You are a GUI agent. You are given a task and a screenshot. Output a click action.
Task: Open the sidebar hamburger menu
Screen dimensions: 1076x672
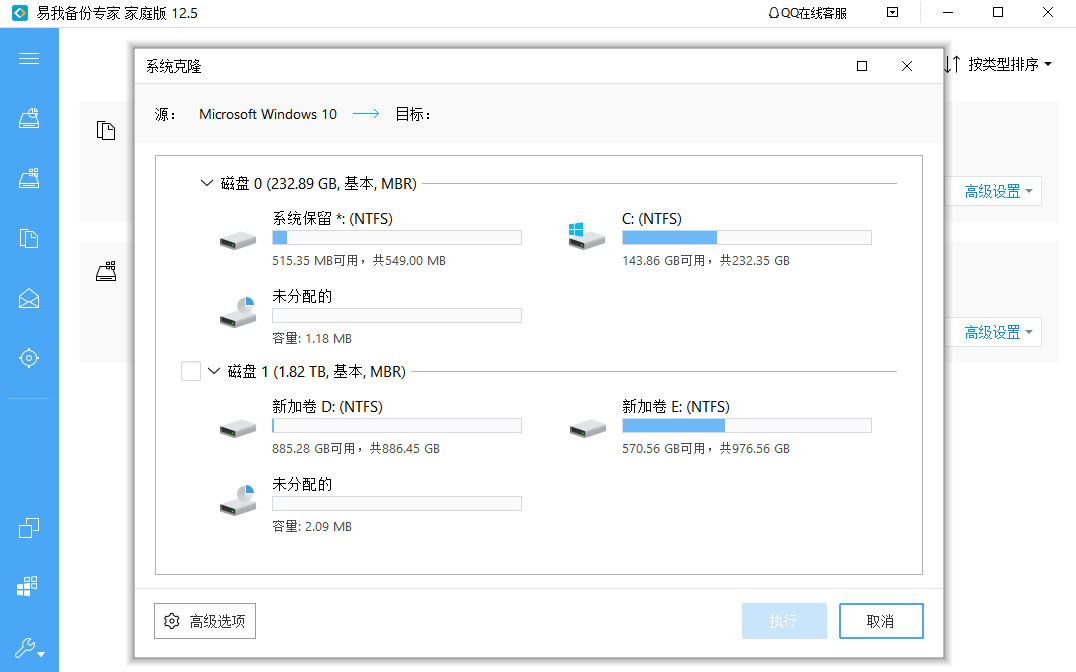29,58
